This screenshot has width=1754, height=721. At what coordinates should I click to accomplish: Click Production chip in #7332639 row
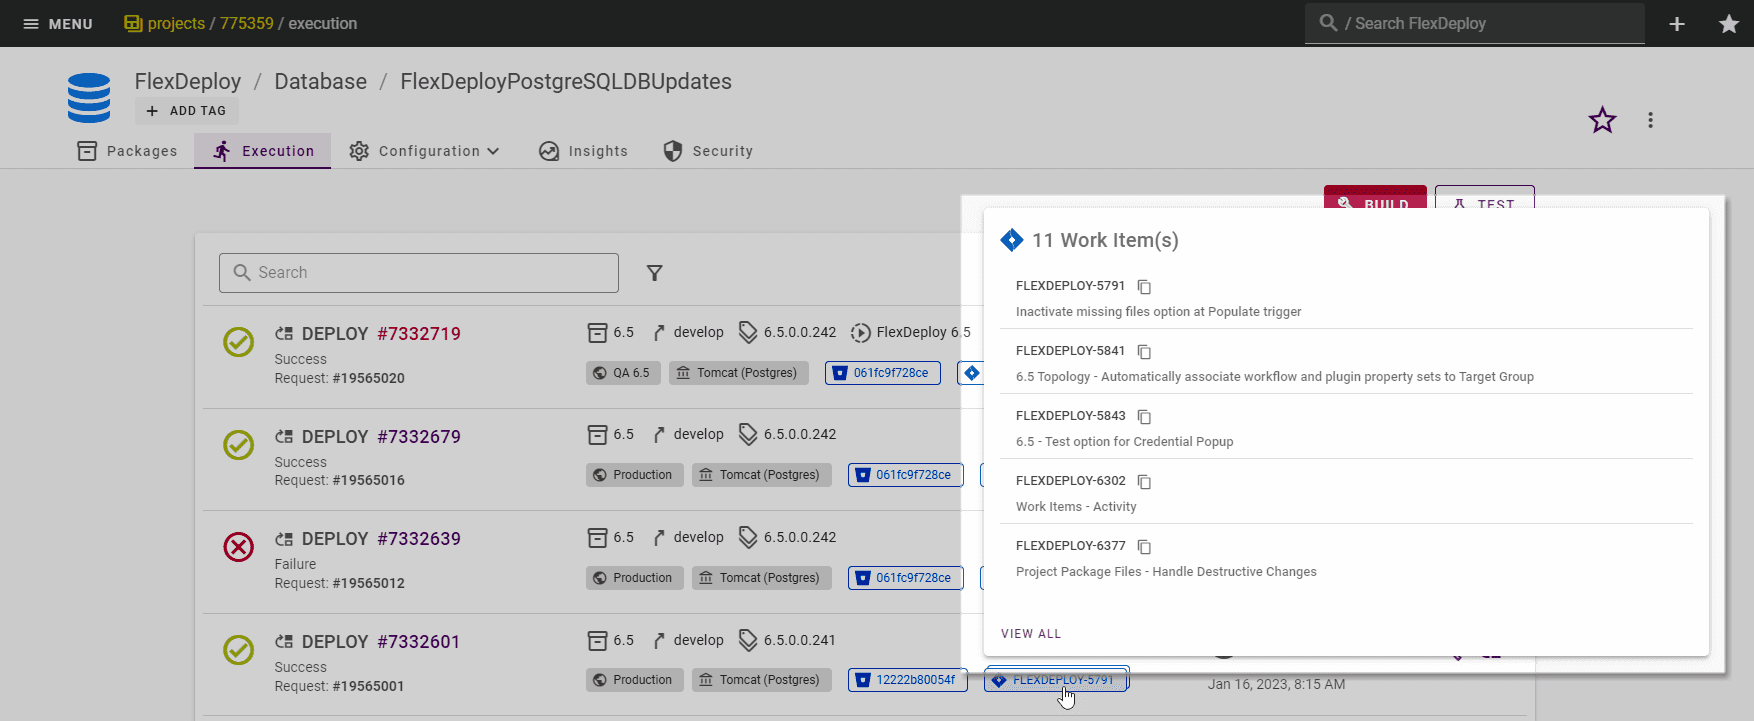click(635, 578)
